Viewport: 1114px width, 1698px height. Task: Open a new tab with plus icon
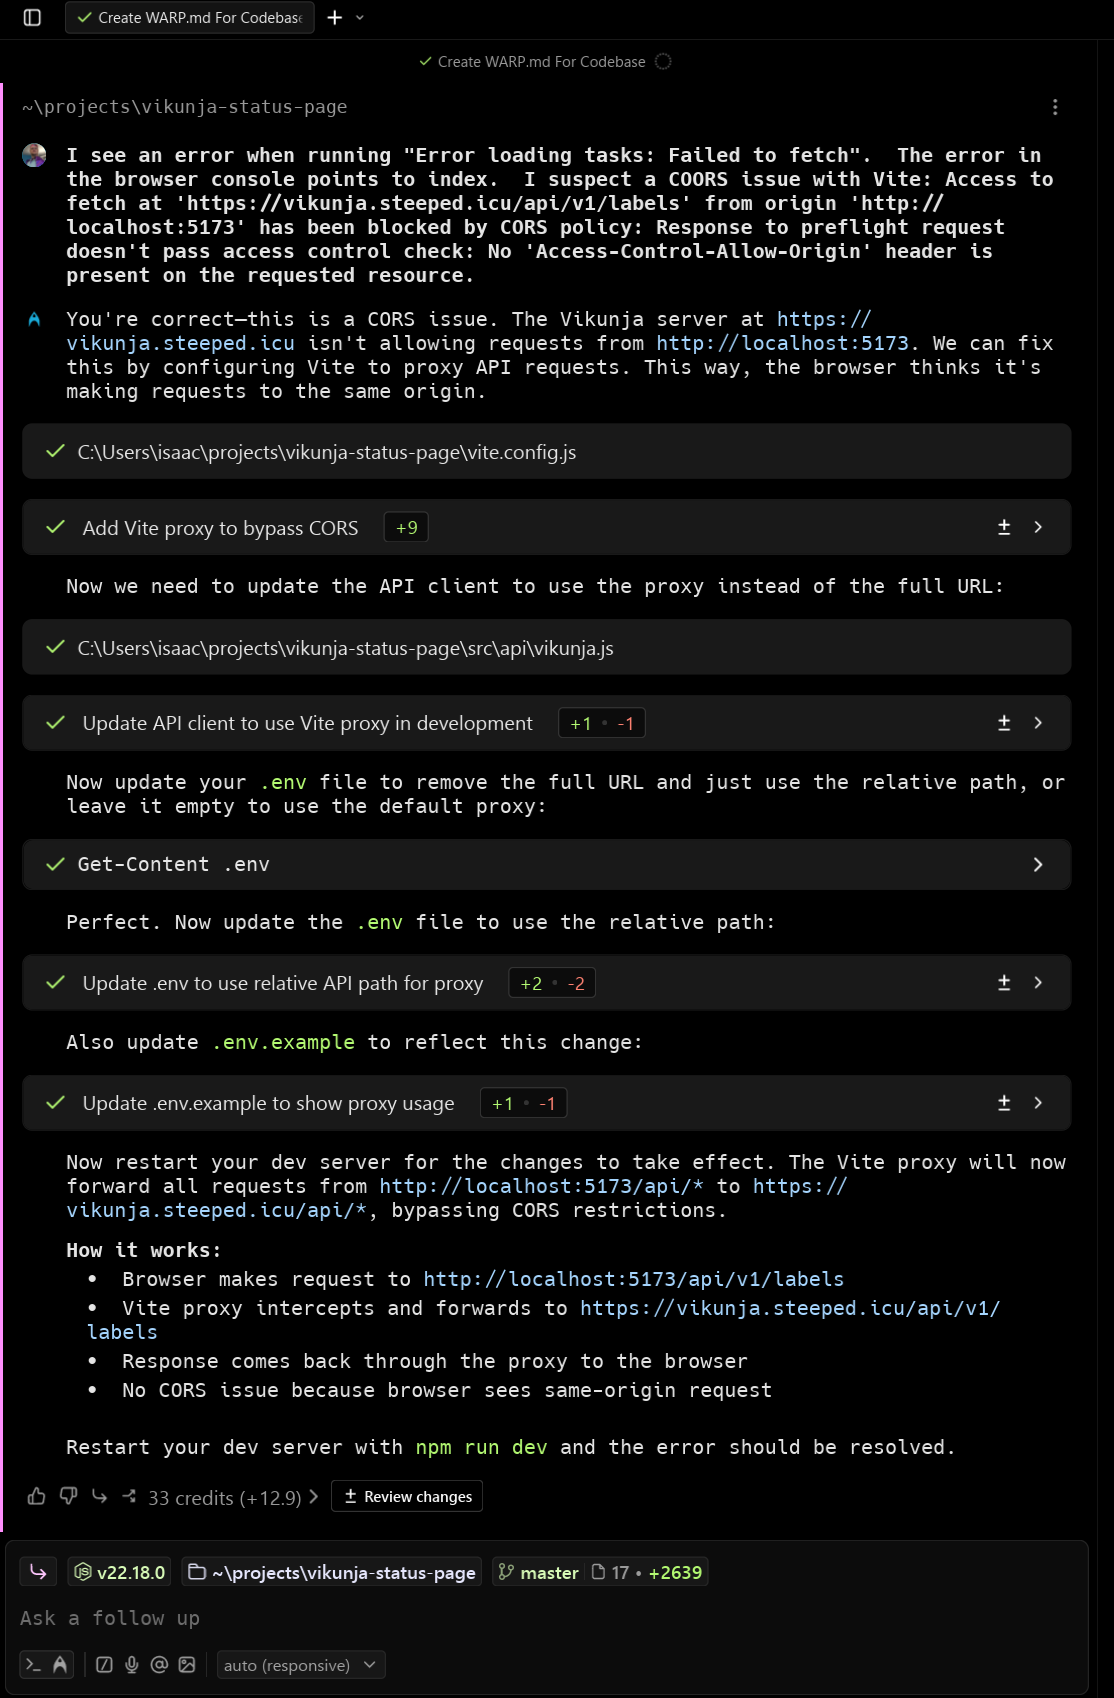[x=335, y=17]
